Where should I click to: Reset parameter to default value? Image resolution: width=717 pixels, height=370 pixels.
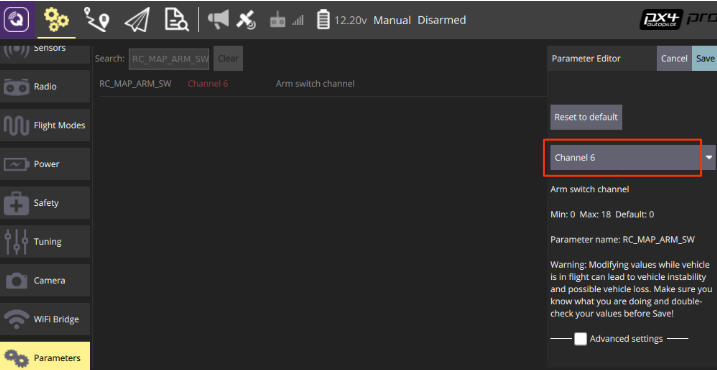(x=586, y=117)
